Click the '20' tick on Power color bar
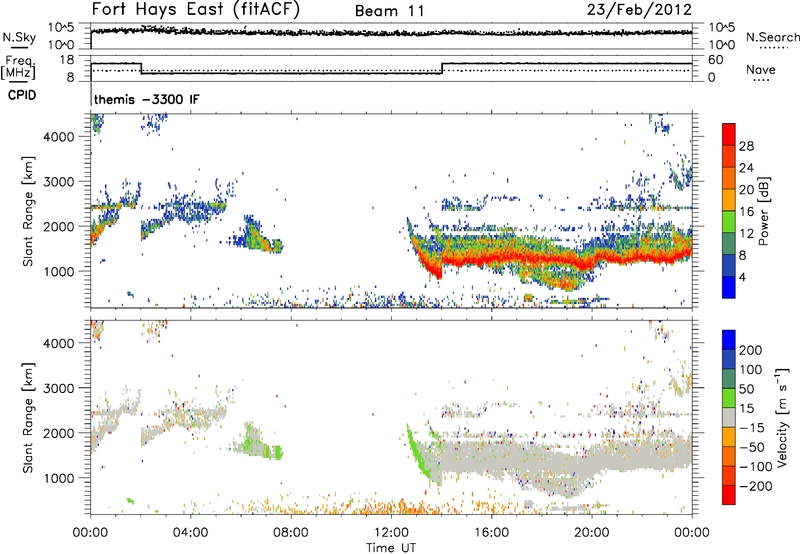 (746, 190)
